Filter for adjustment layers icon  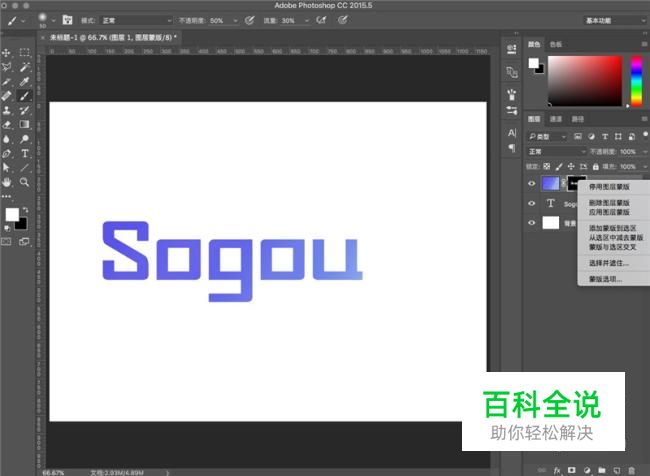591,136
